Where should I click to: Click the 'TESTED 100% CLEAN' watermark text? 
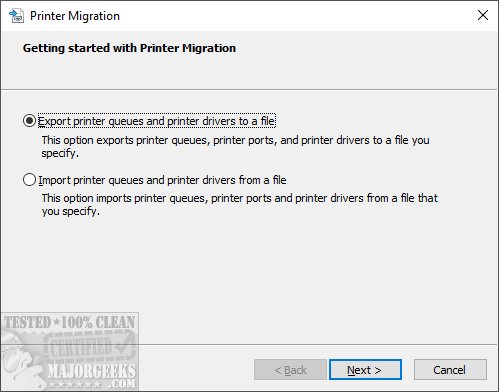click(x=69, y=322)
